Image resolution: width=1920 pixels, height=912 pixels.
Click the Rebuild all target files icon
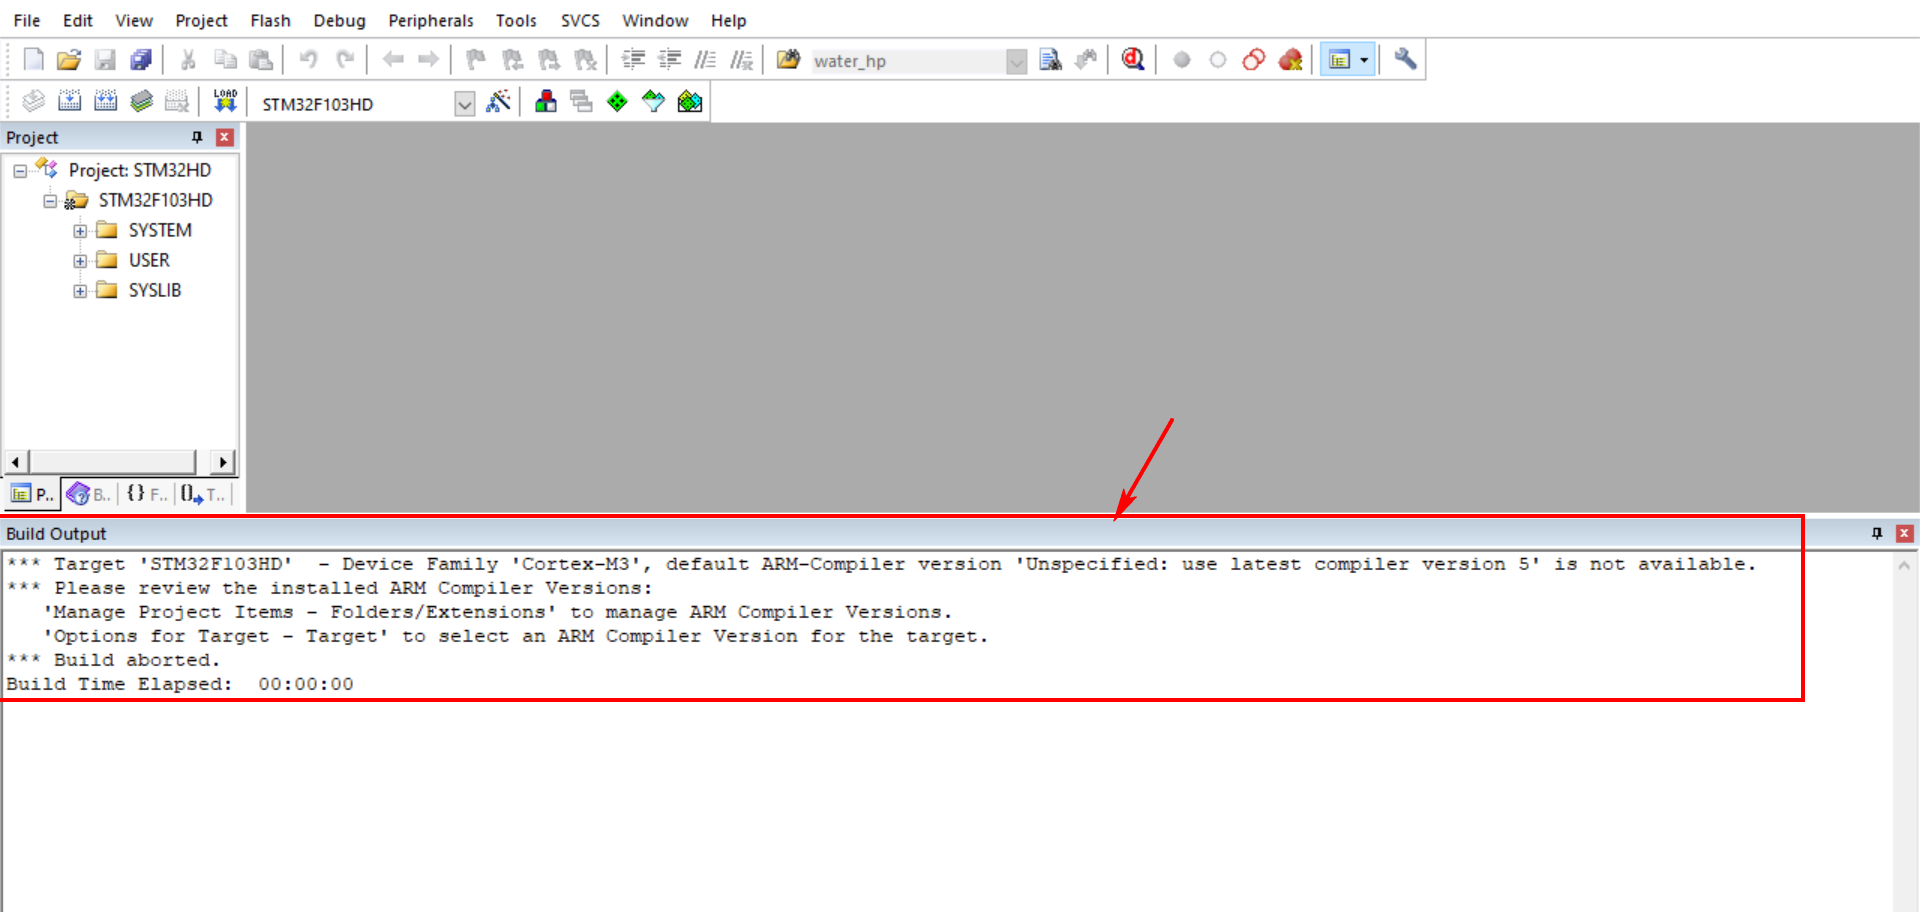click(x=105, y=101)
